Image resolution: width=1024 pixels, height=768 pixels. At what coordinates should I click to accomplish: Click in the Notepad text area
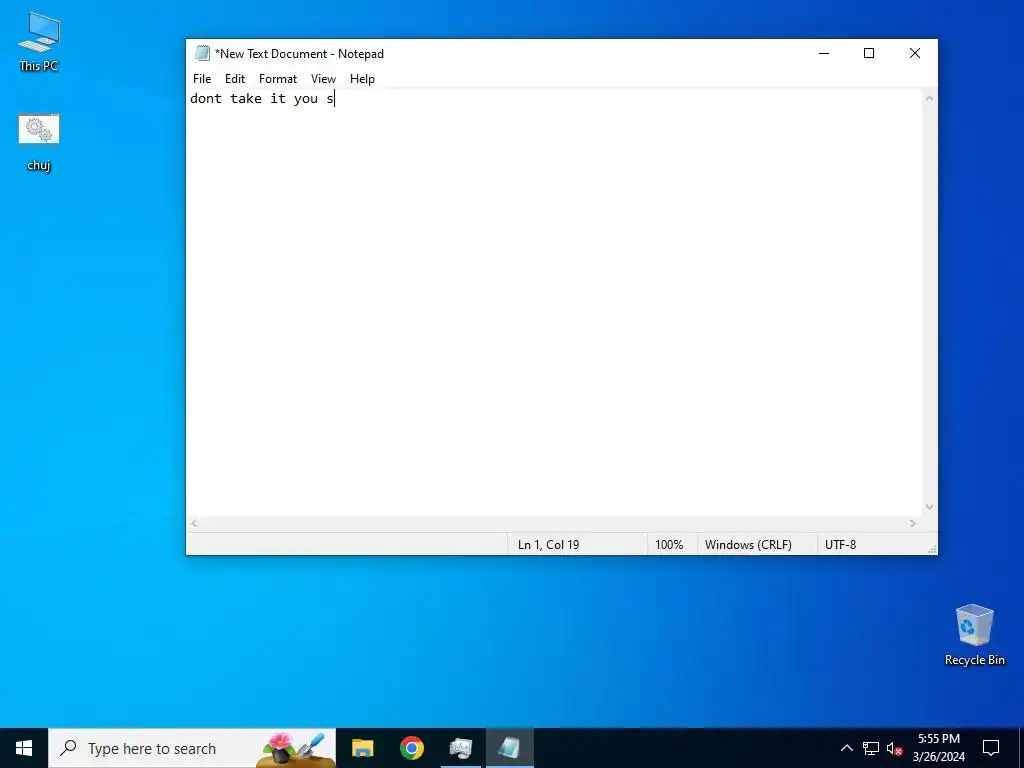tap(554, 302)
